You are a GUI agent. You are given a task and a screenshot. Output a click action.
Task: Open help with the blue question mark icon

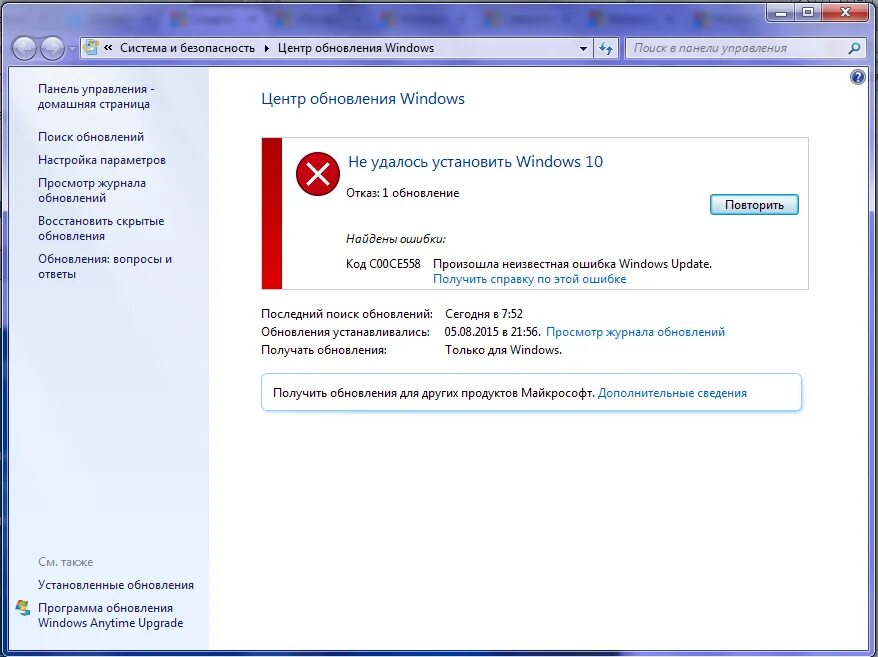857,77
